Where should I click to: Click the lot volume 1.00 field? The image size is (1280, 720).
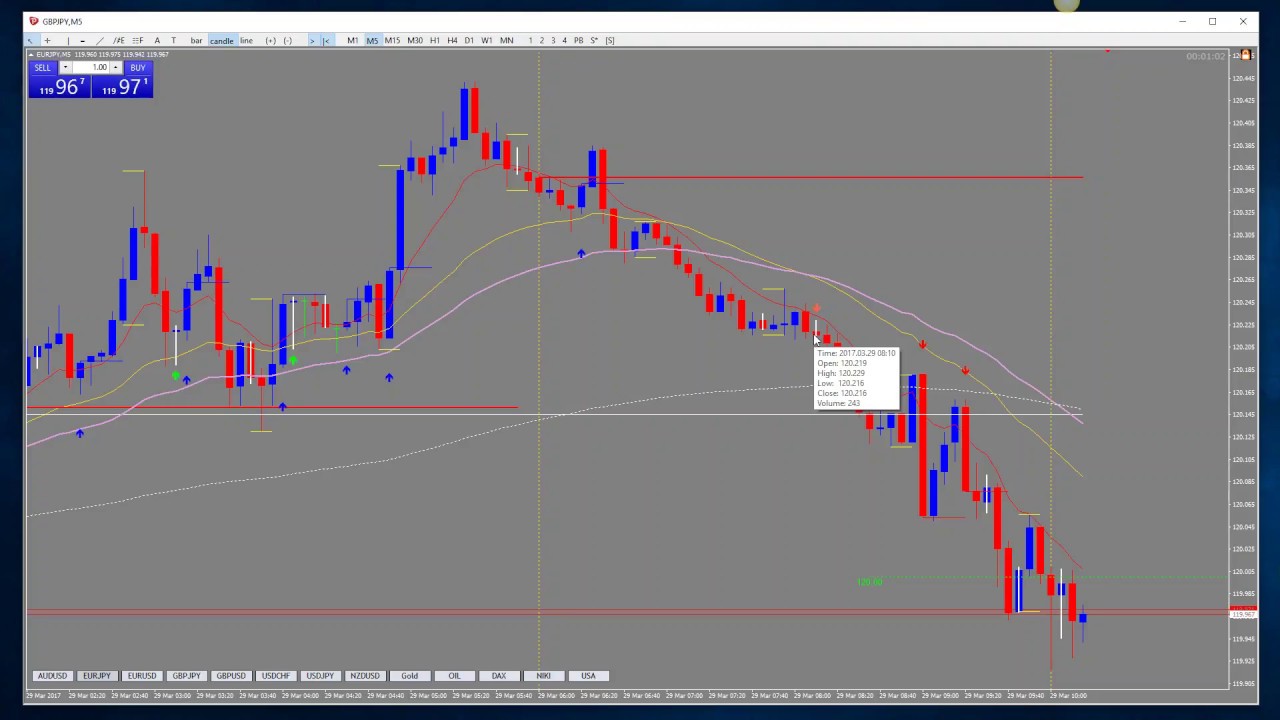pos(90,68)
